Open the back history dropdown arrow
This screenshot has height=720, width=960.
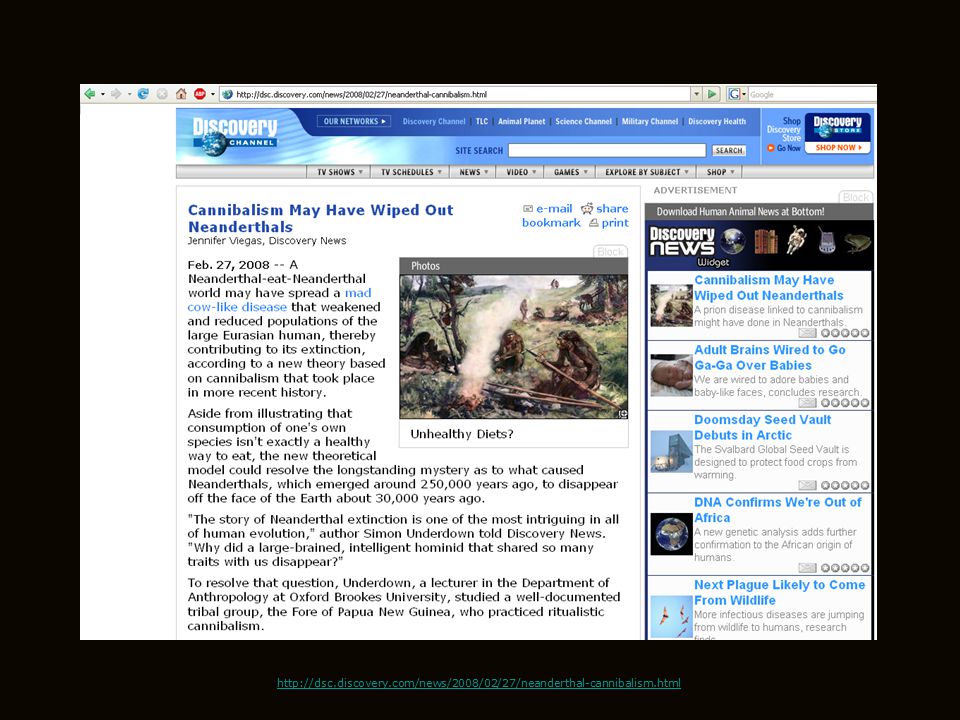point(103,94)
